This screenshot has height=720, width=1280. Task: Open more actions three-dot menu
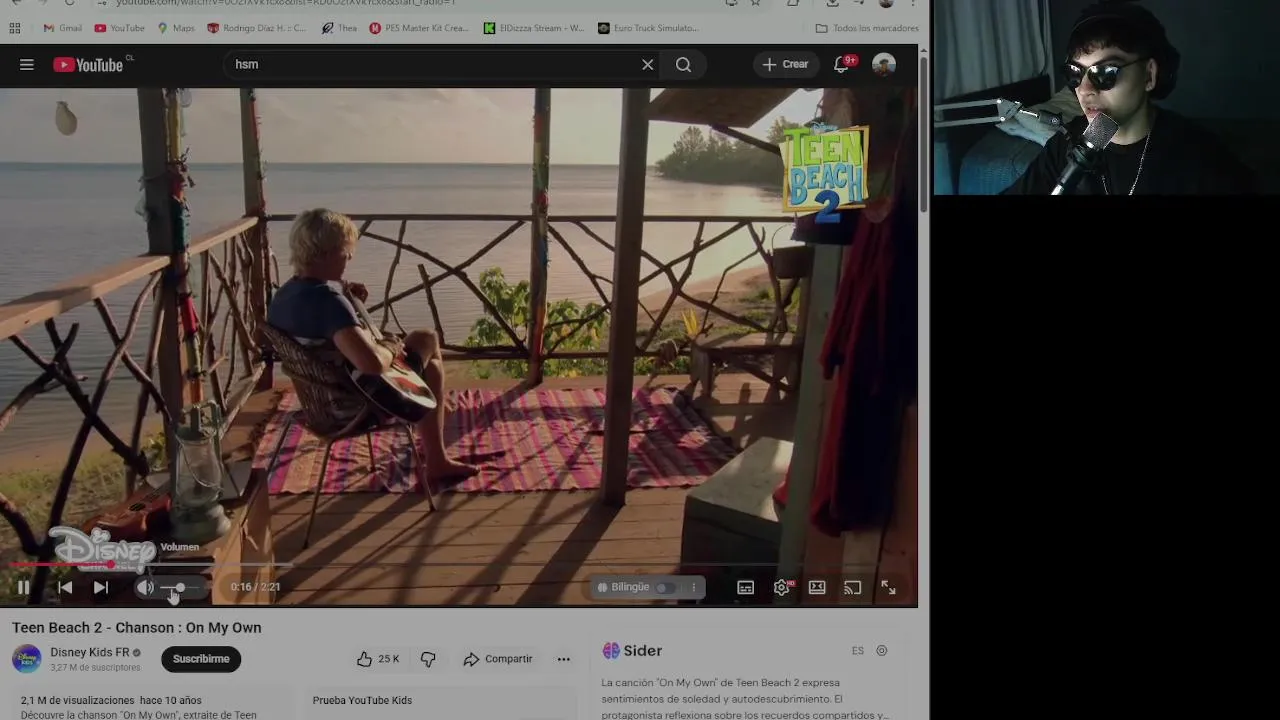(563, 659)
